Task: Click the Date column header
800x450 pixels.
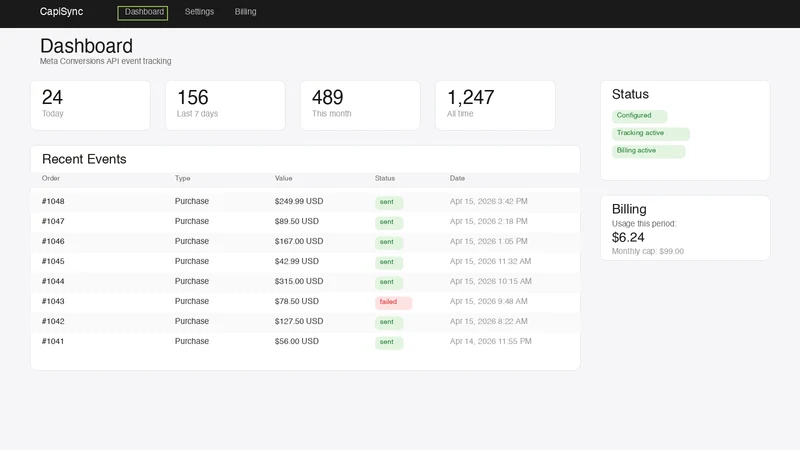Action: (457, 178)
